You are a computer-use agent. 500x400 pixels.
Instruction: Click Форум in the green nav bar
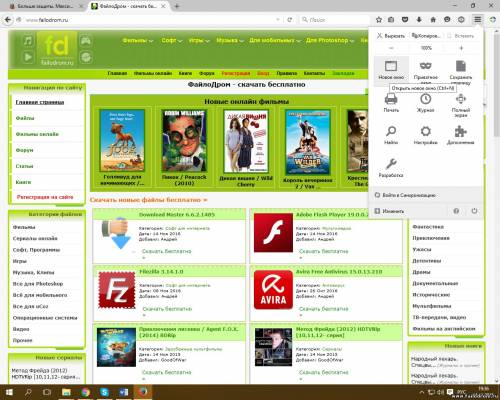[x=207, y=73]
